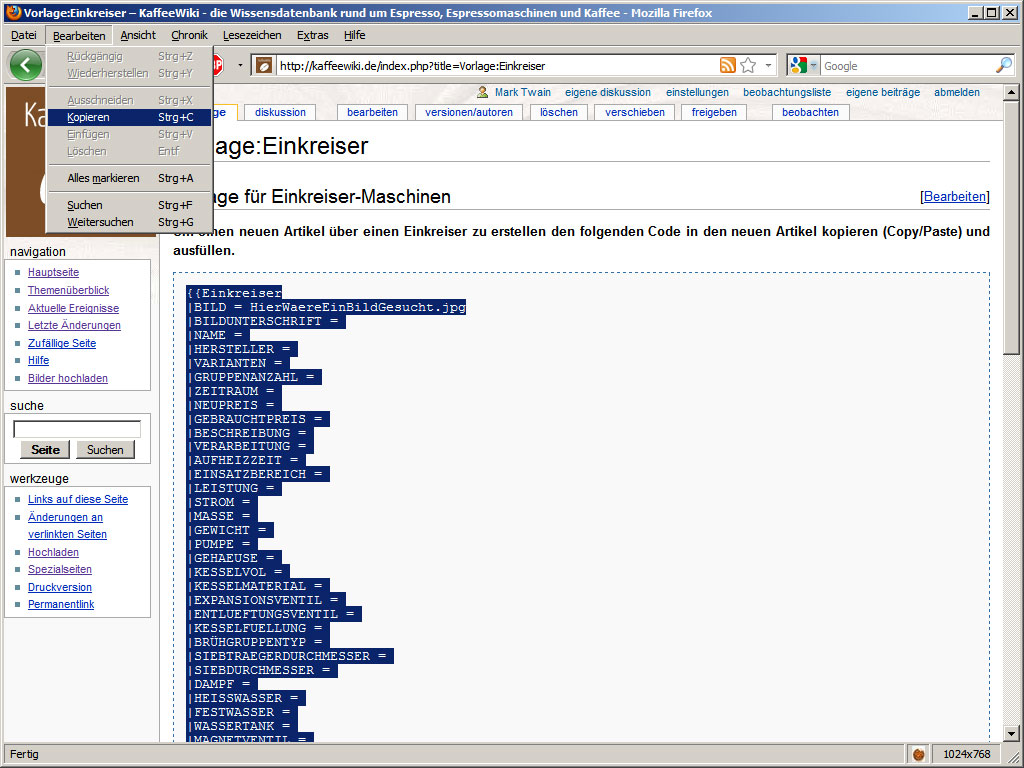This screenshot has width=1024, height=768.
Task: Expand the navigation history dropdown left of address bar
Action: [240, 66]
